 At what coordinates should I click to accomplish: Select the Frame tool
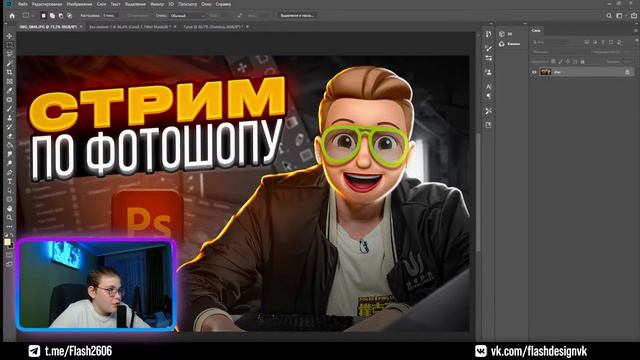coord(9,81)
